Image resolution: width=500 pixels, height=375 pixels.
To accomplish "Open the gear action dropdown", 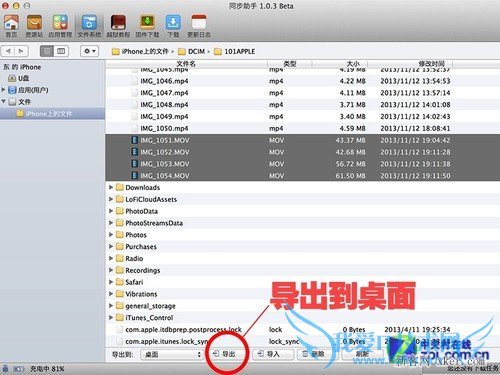I will pyautogui.click(x=90, y=51).
